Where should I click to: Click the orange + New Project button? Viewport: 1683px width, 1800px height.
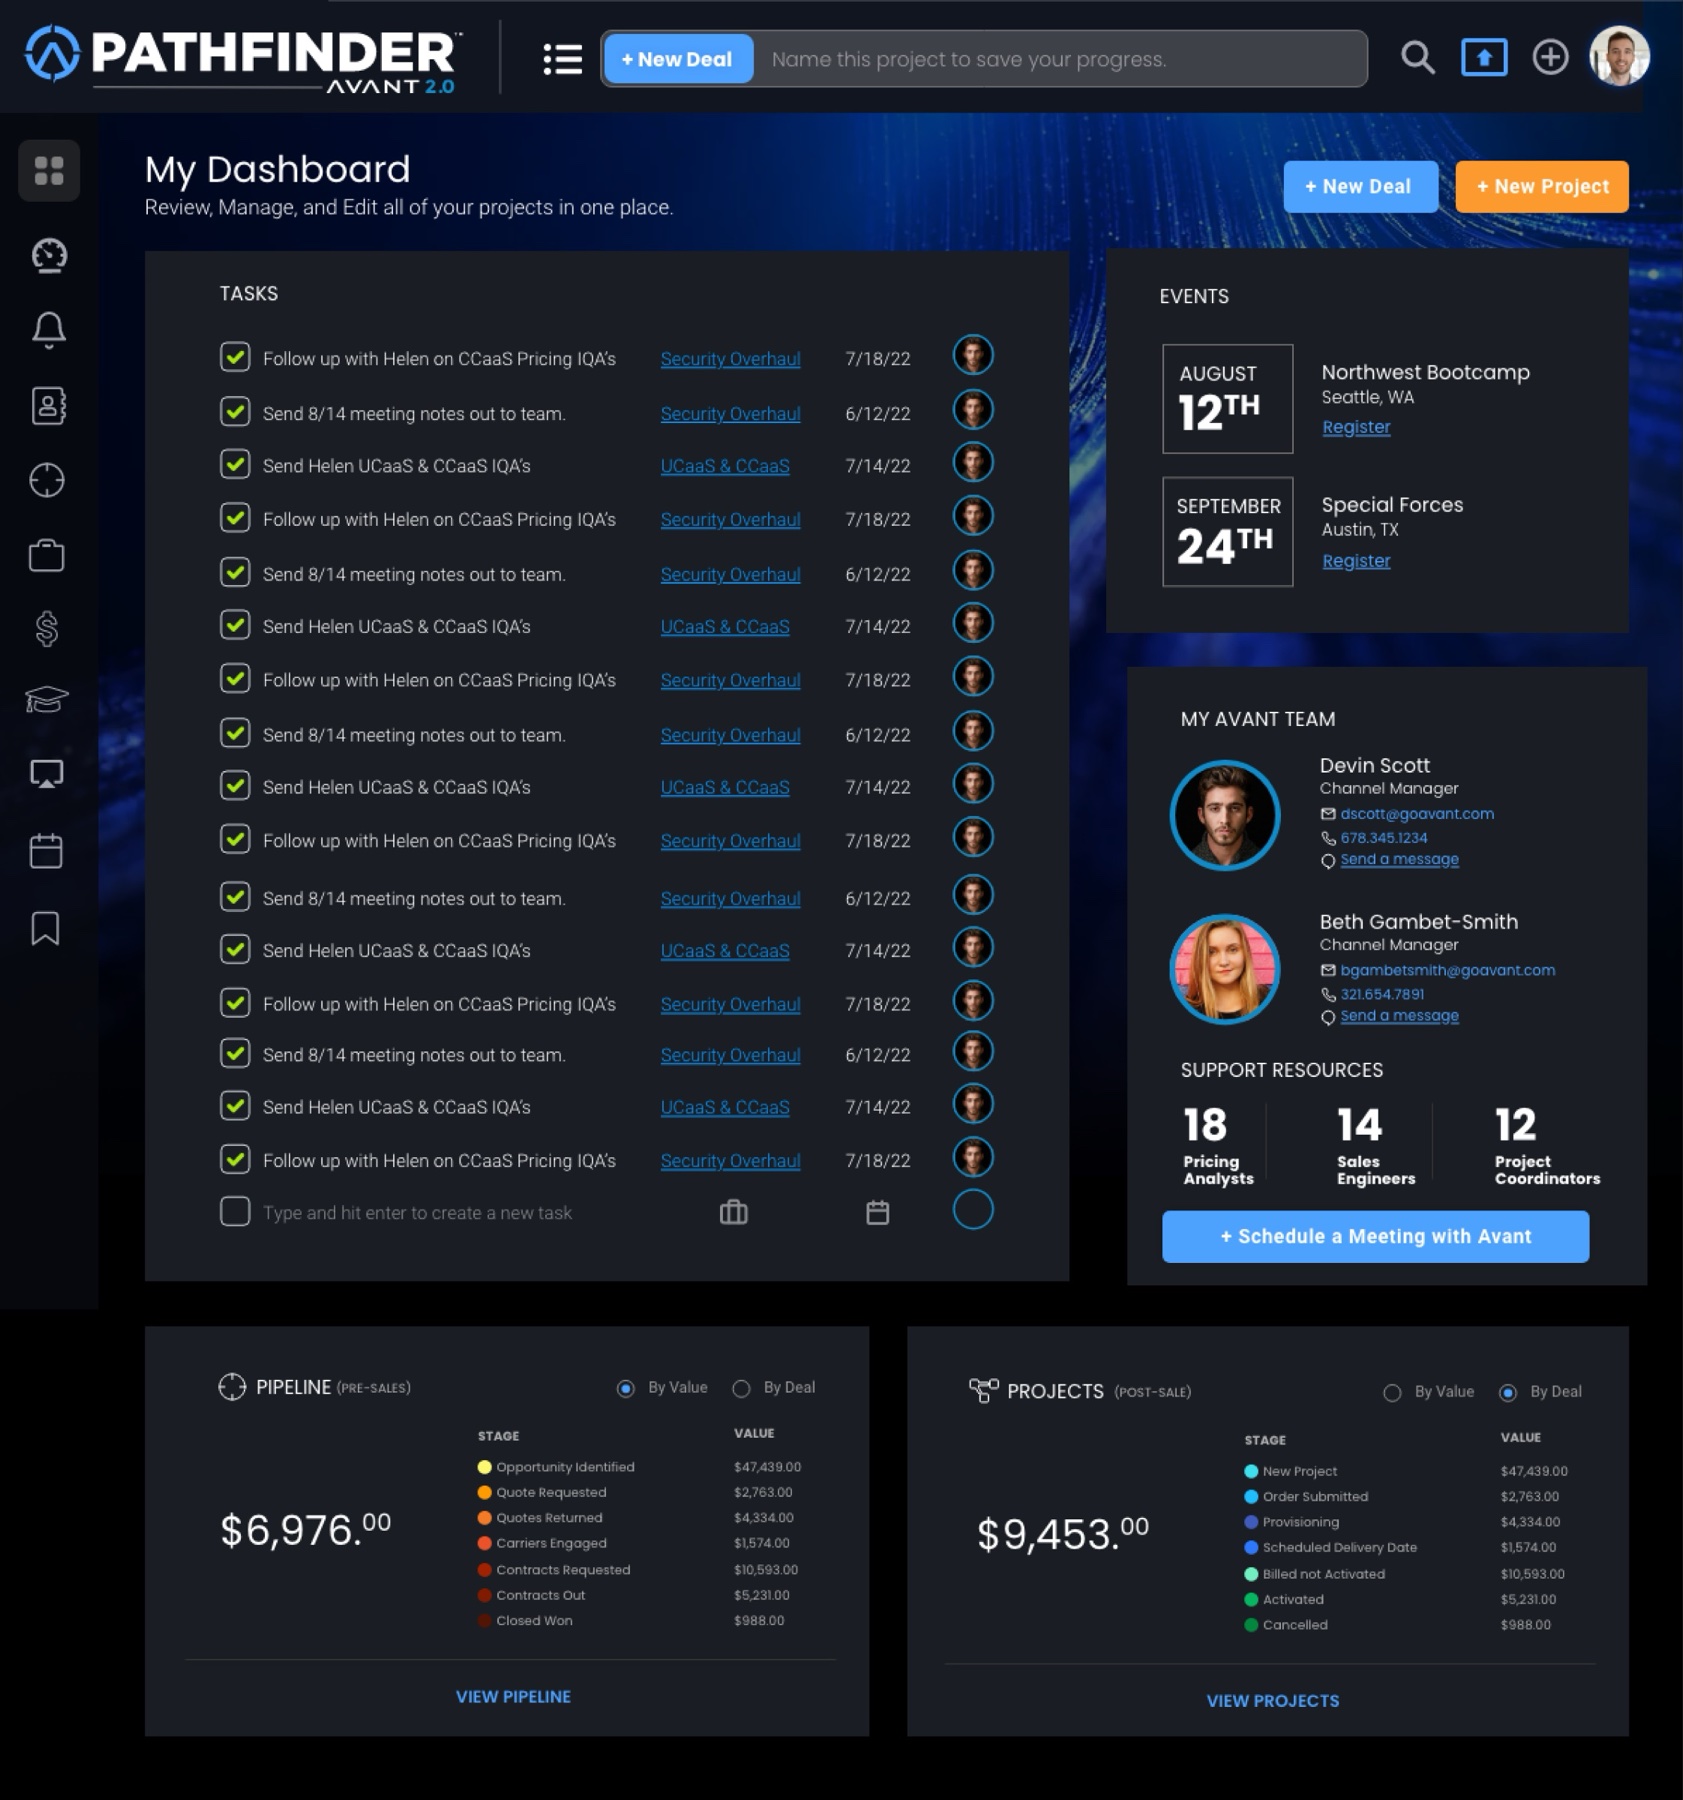pos(1542,186)
